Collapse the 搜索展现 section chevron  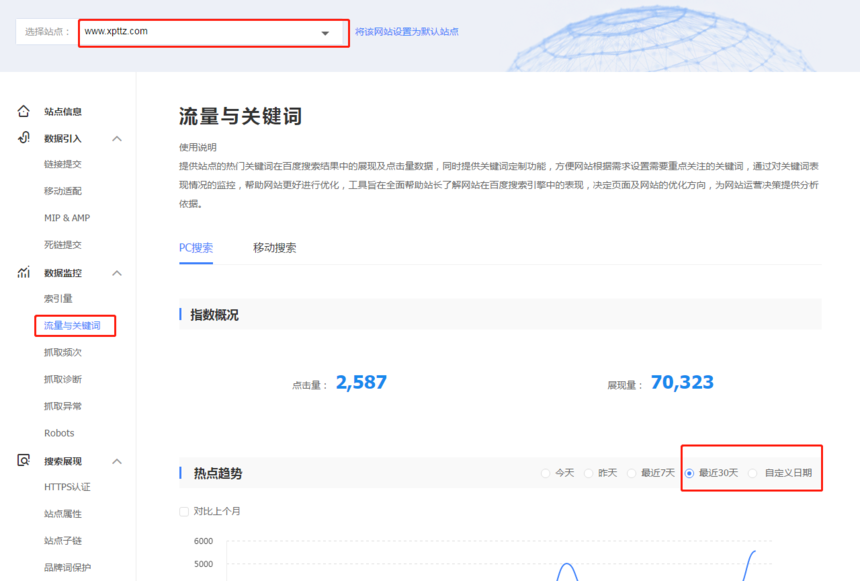click(x=117, y=461)
